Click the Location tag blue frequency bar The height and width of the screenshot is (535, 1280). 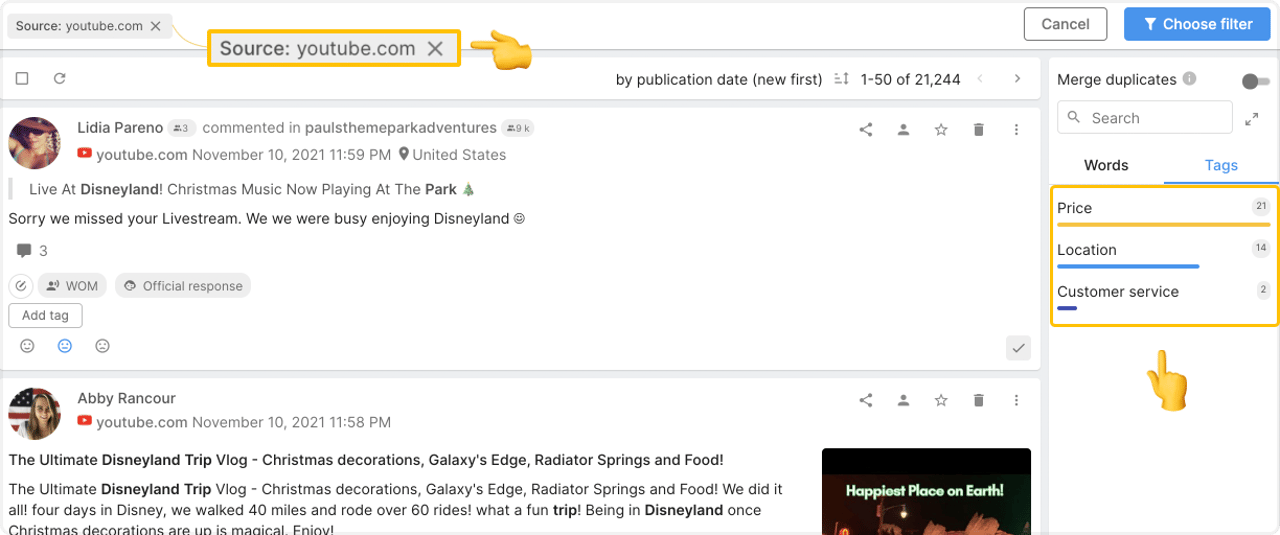(x=1128, y=266)
